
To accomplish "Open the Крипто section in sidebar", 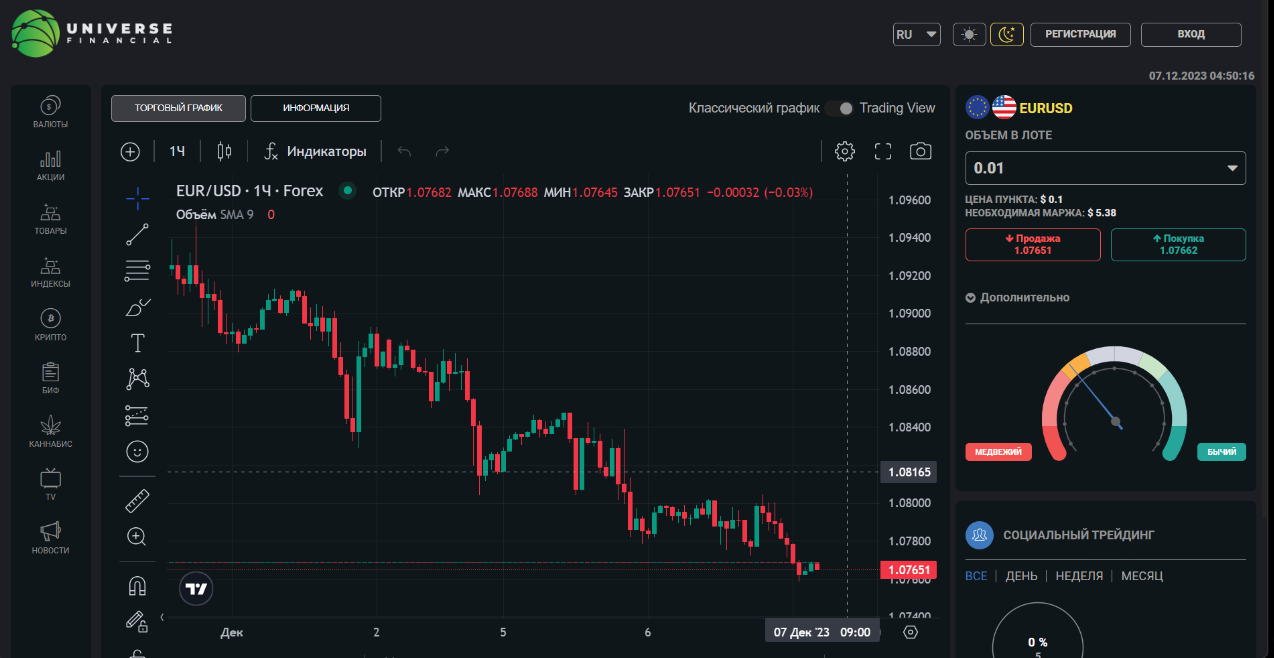I will [50, 325].
